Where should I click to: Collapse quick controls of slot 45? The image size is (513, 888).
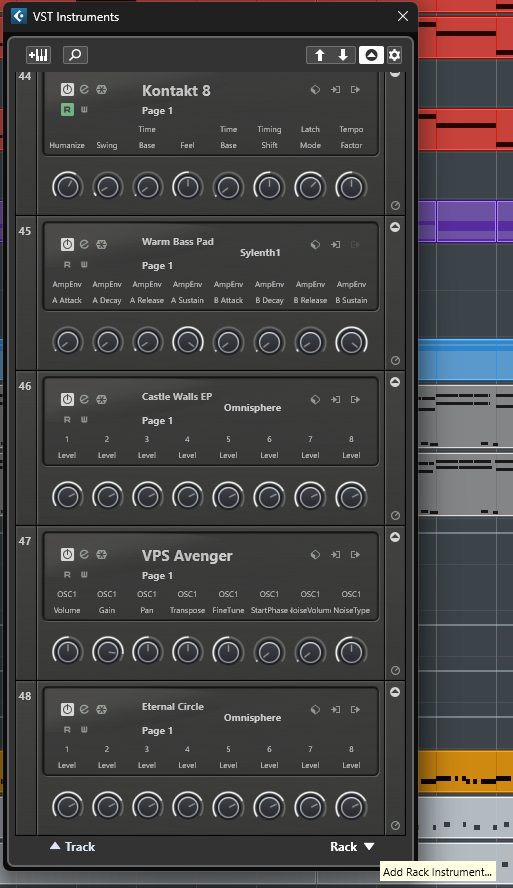coord(395,227)
